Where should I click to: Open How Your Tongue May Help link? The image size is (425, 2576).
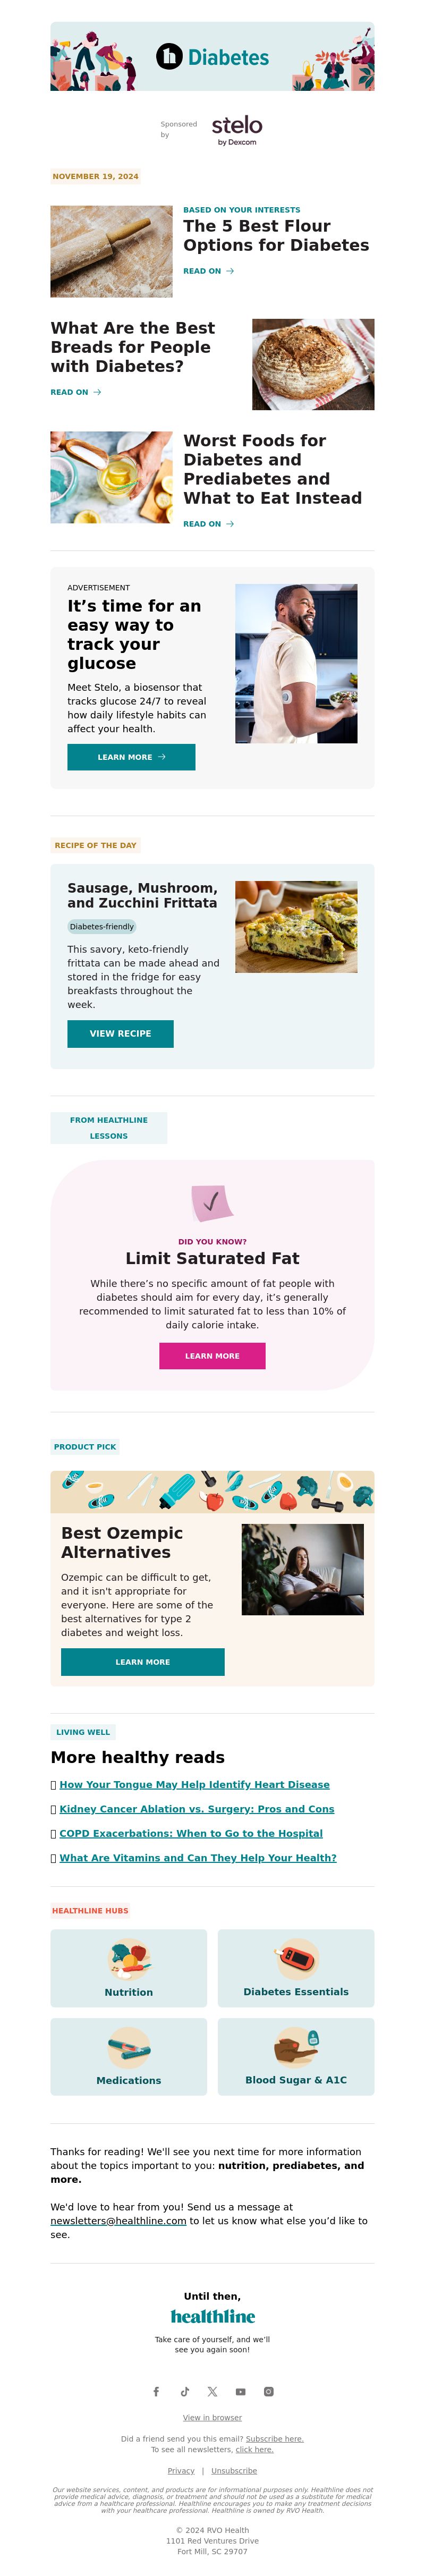click(194, 1784)
